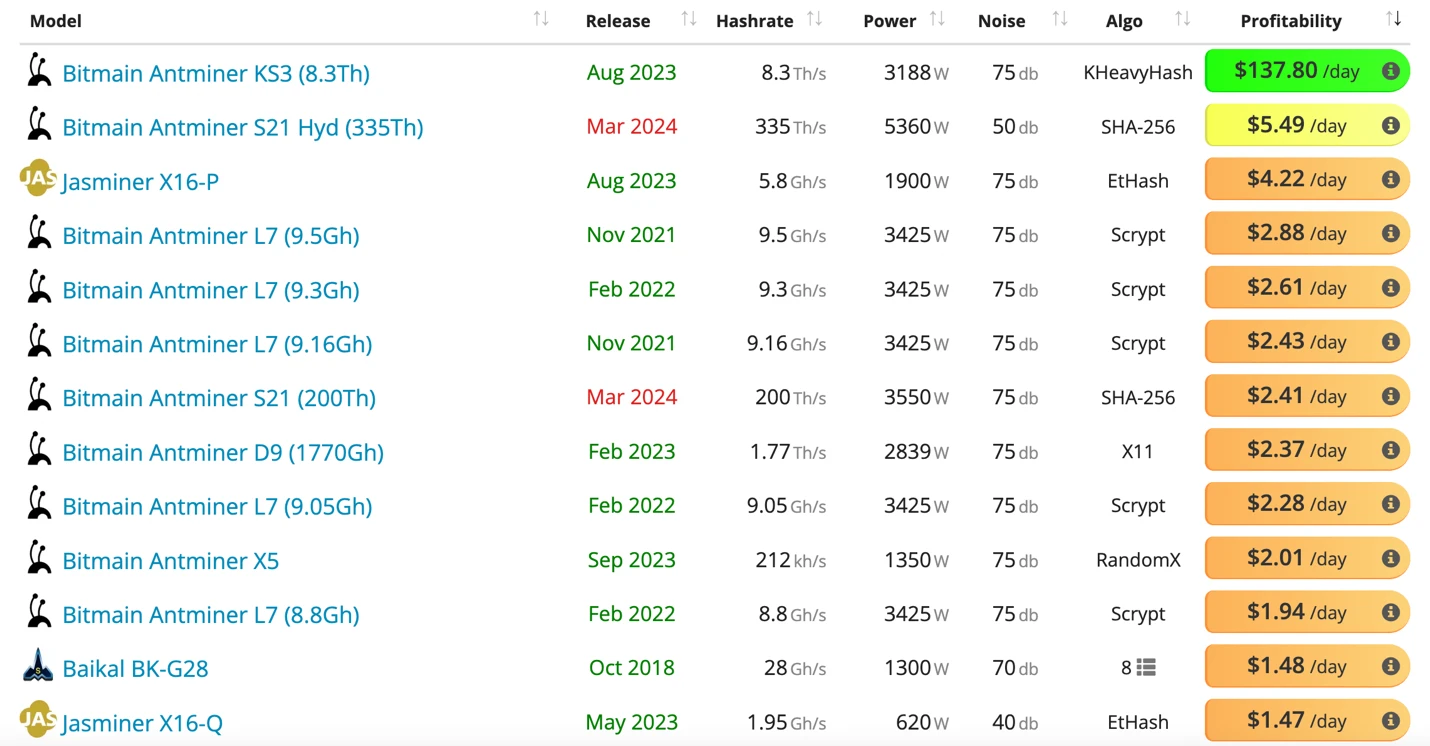
Task: Sort by Profitability column arrows
Action: [x=1394, y=19]
